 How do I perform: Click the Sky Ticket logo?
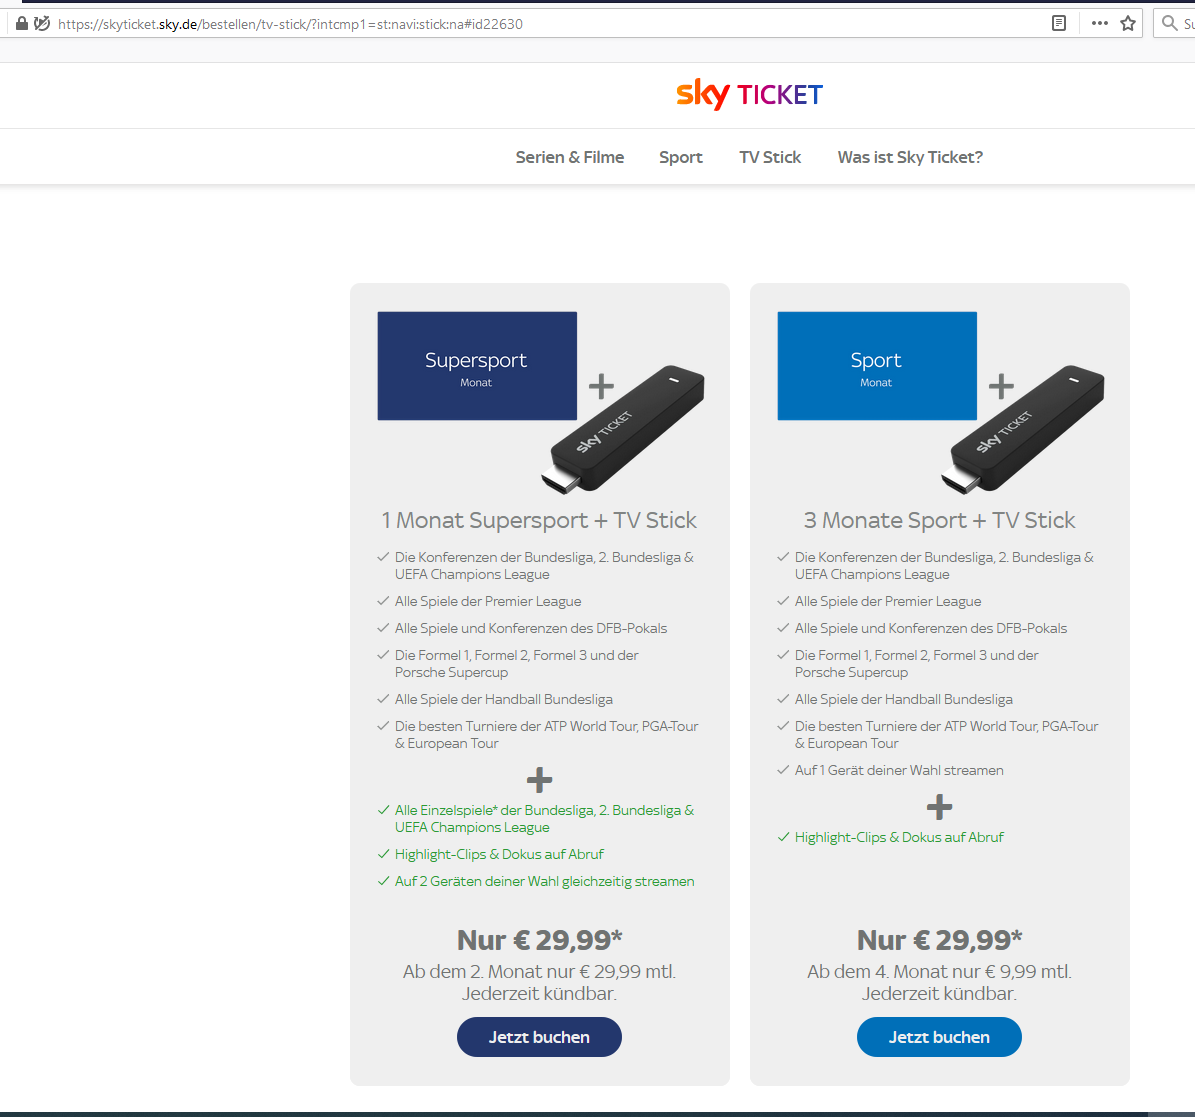click(749, 94)
